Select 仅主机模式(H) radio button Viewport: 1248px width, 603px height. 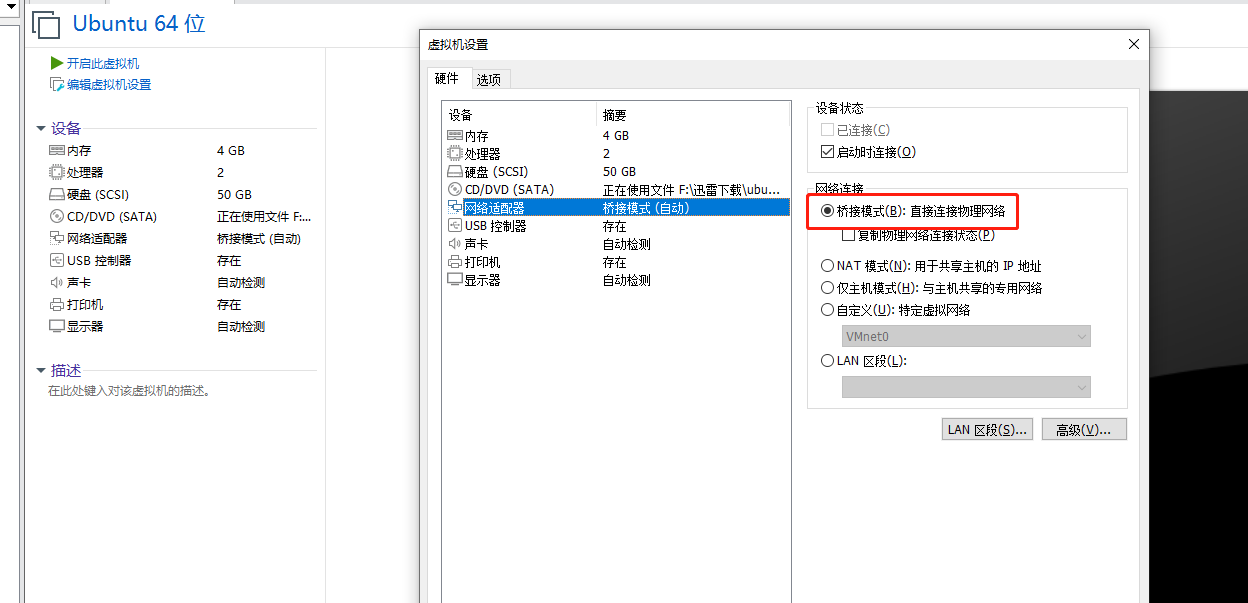coord(827,288)
